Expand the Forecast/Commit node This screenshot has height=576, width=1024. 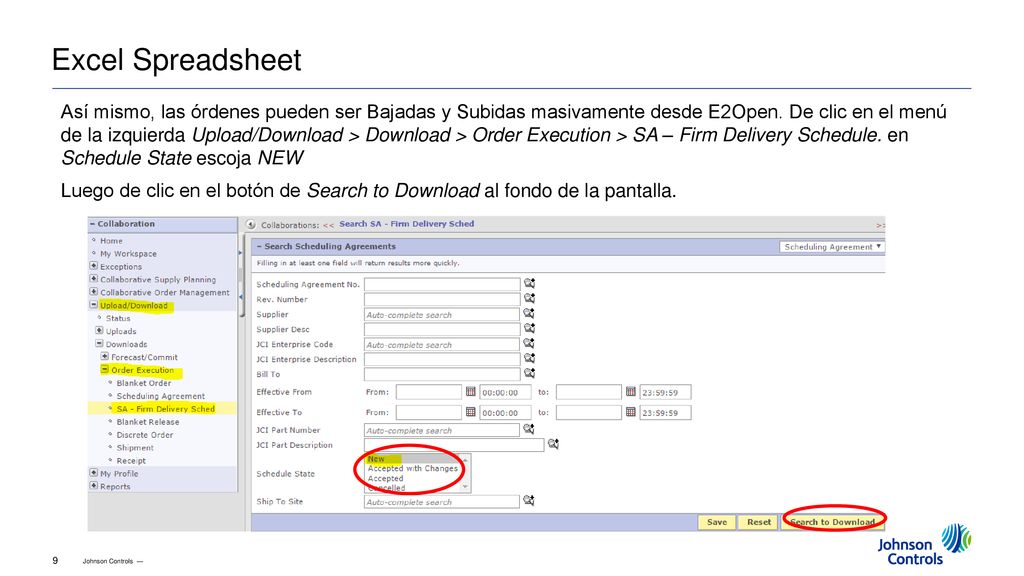click(x=104, y=357)
